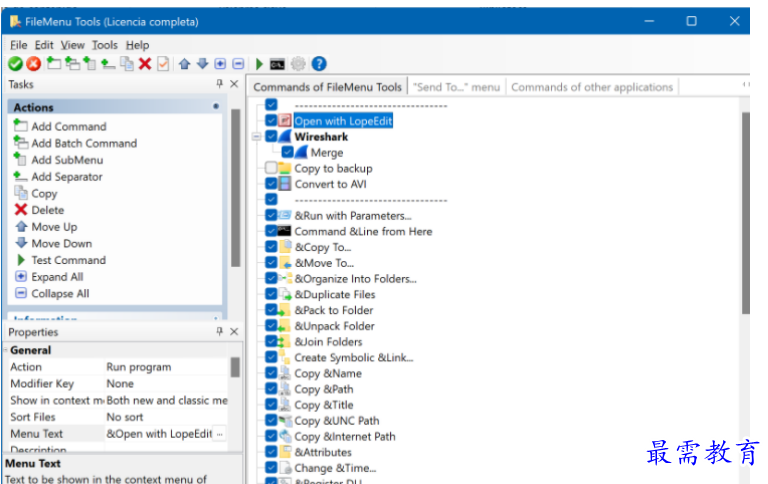Screen dimensions: 768x484
Task: Pin the Tasks panel with pushpin icon
Action: point(219,84)
